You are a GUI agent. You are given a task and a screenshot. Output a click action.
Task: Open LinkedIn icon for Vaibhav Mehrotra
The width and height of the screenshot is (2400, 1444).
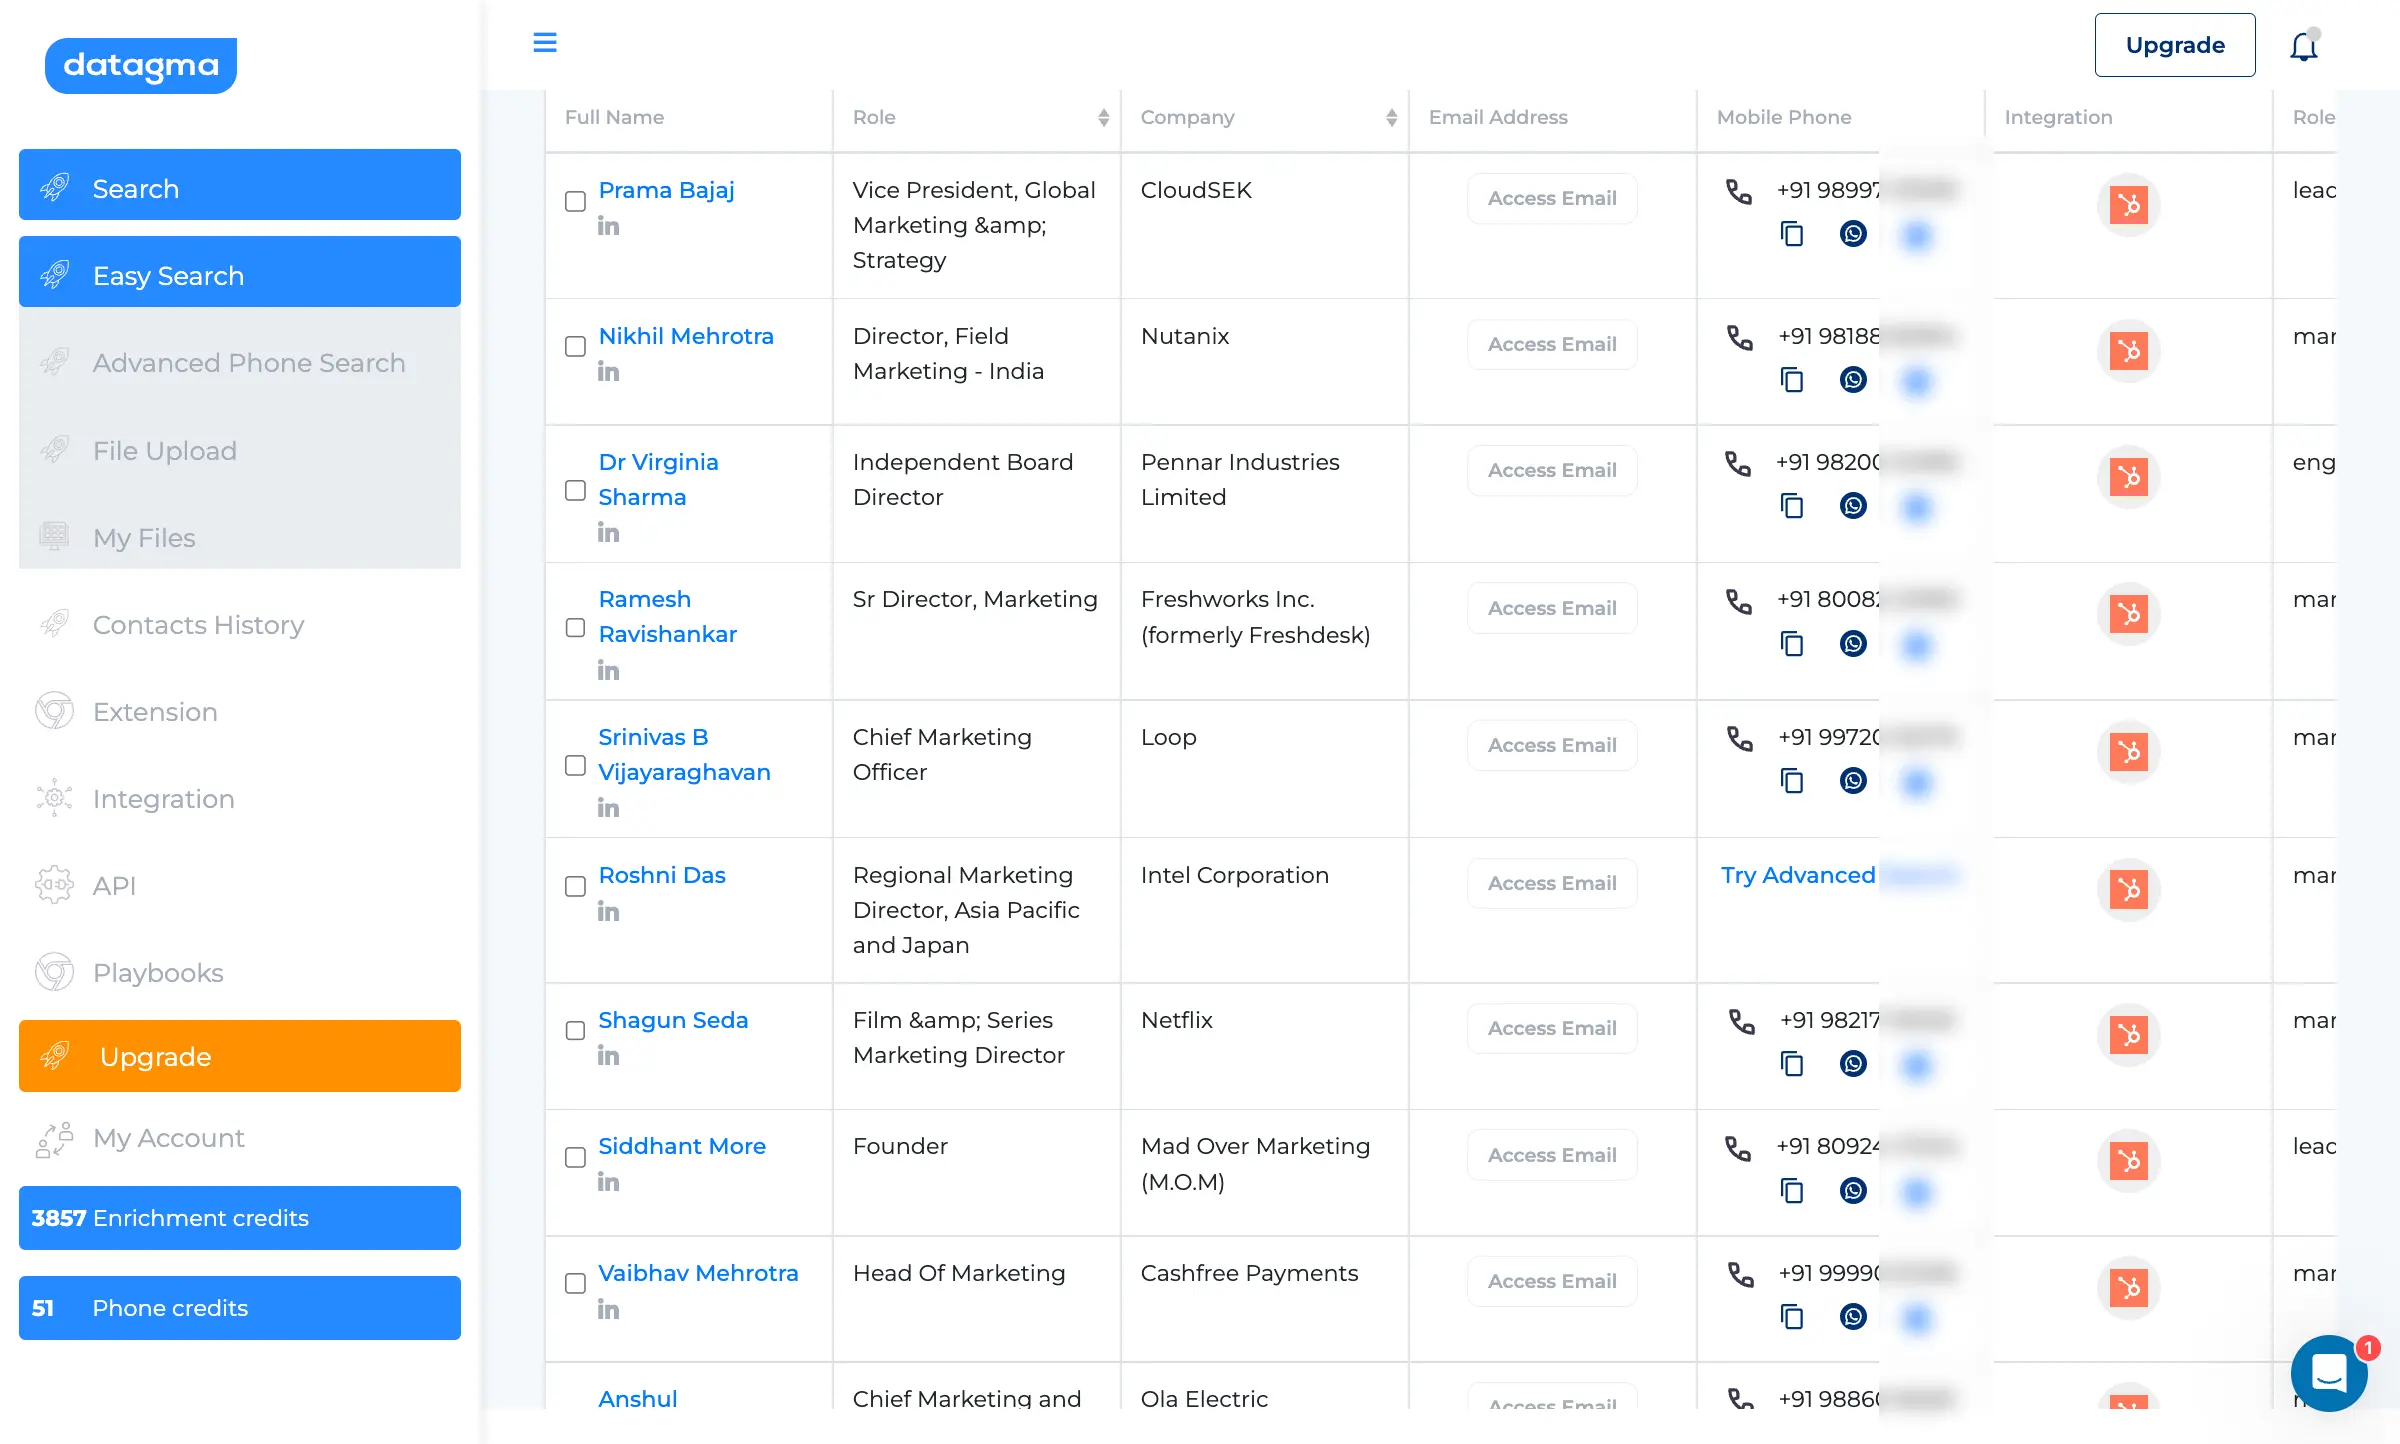click(x=608, y=1309)
